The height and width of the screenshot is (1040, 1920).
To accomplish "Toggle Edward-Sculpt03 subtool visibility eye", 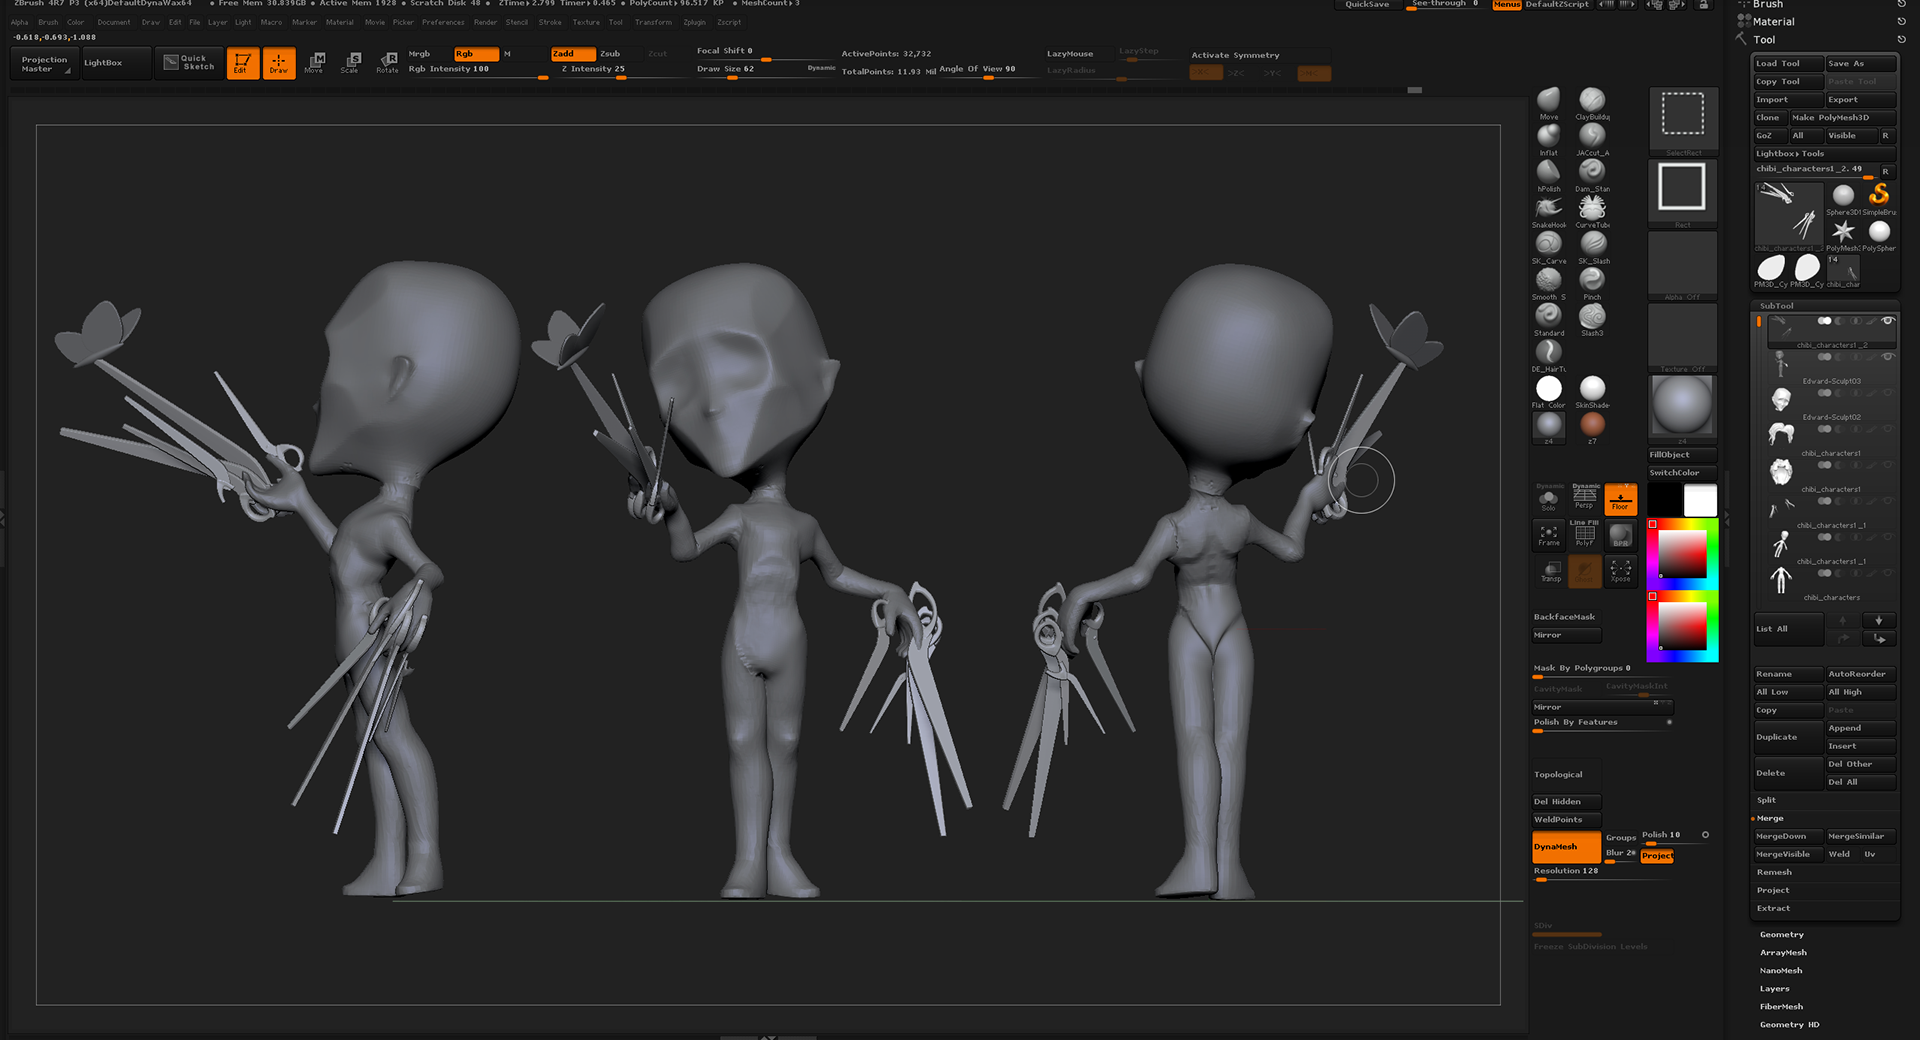I will tap(1887, 357).
